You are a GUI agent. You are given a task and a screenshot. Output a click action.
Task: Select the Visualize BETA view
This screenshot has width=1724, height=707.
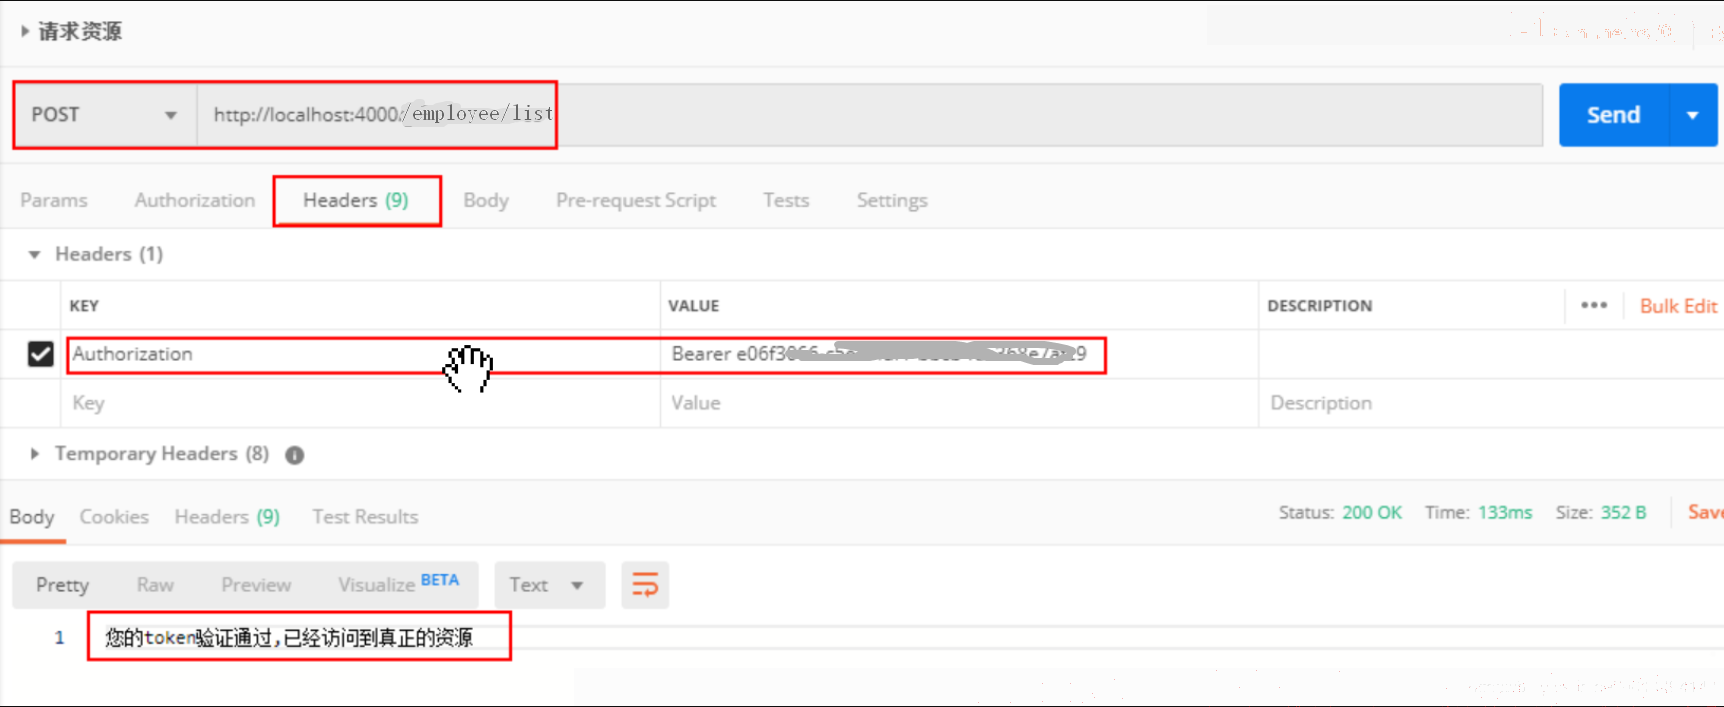[398, 584]
